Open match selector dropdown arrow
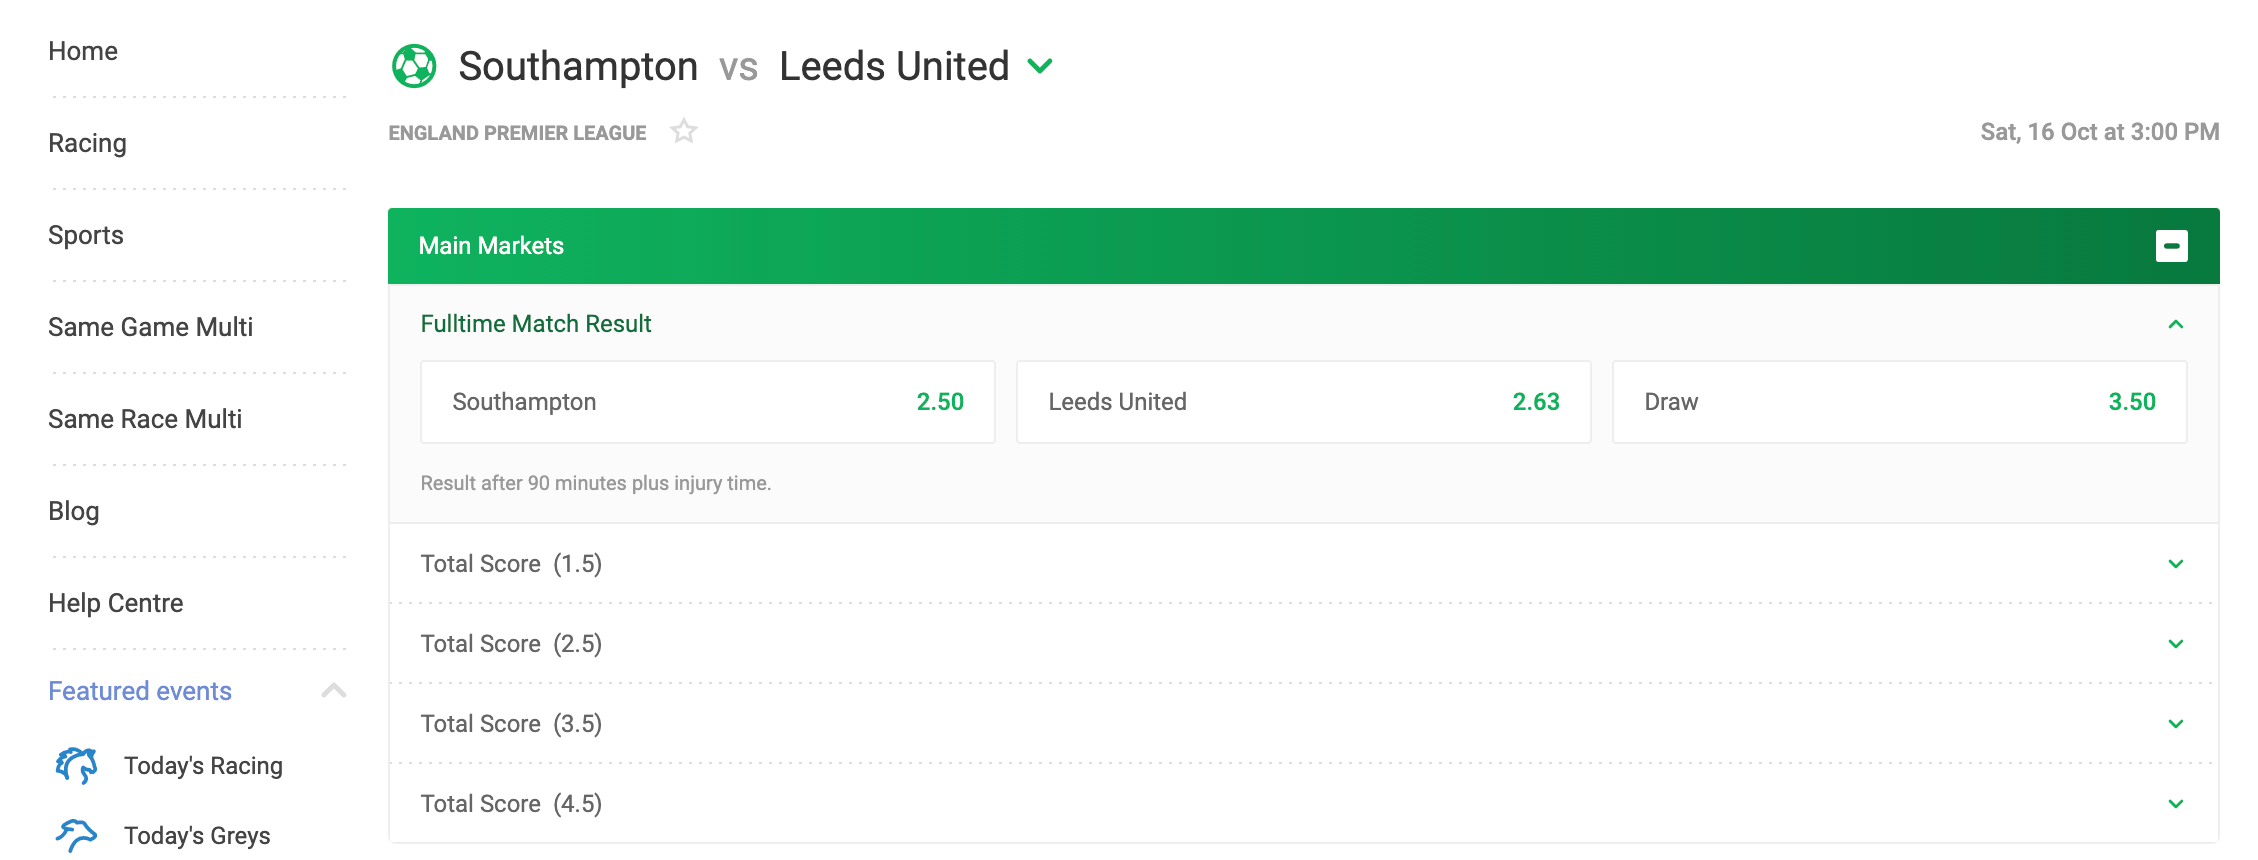2258x860 pixels. (x=1040, y=66)
